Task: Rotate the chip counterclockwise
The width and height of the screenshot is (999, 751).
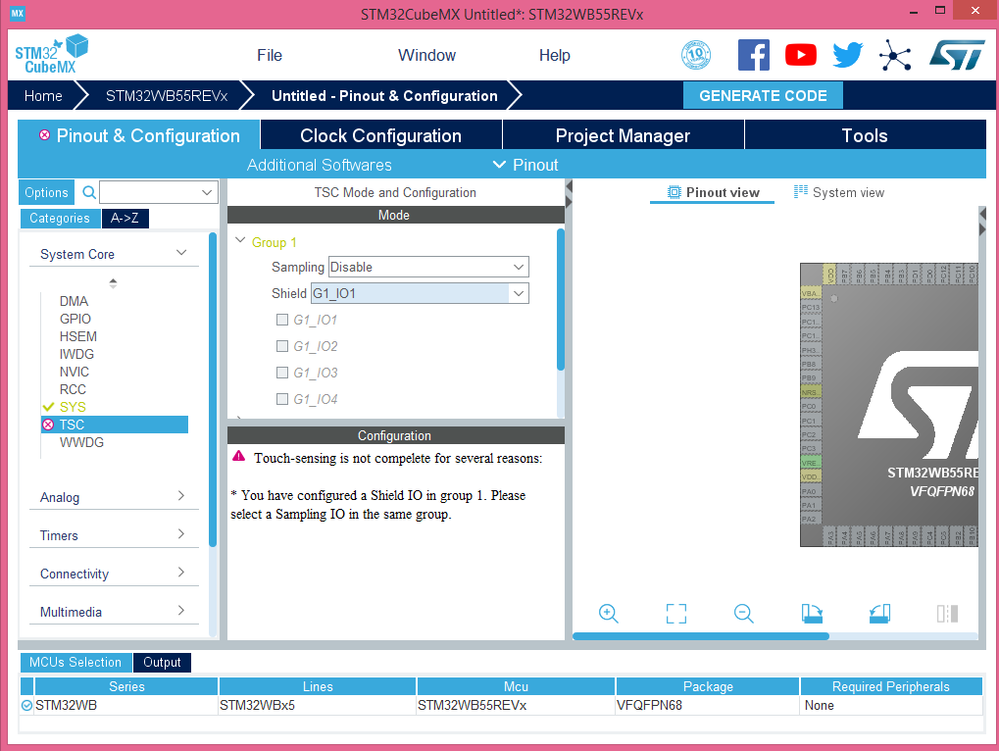Action: [x=879, y=613]
